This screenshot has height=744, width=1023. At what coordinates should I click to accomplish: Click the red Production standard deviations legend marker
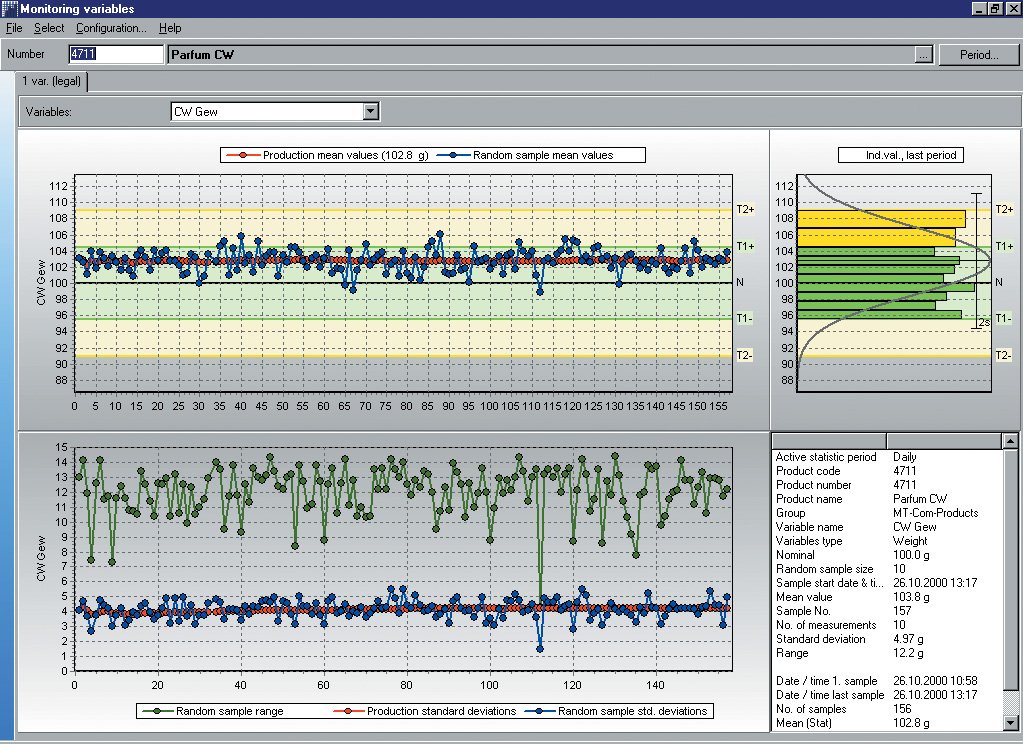(346, 712)
